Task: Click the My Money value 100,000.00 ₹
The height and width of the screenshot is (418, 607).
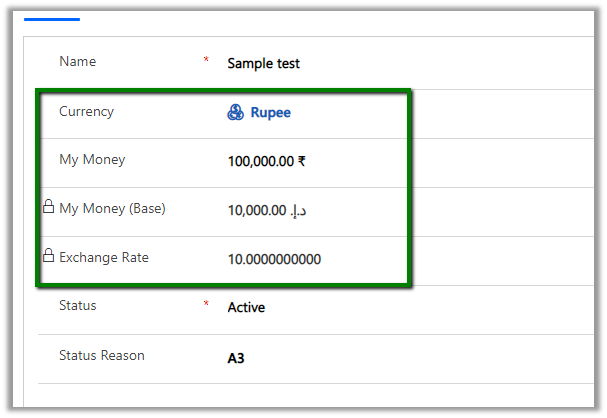Action: [267, 161]
